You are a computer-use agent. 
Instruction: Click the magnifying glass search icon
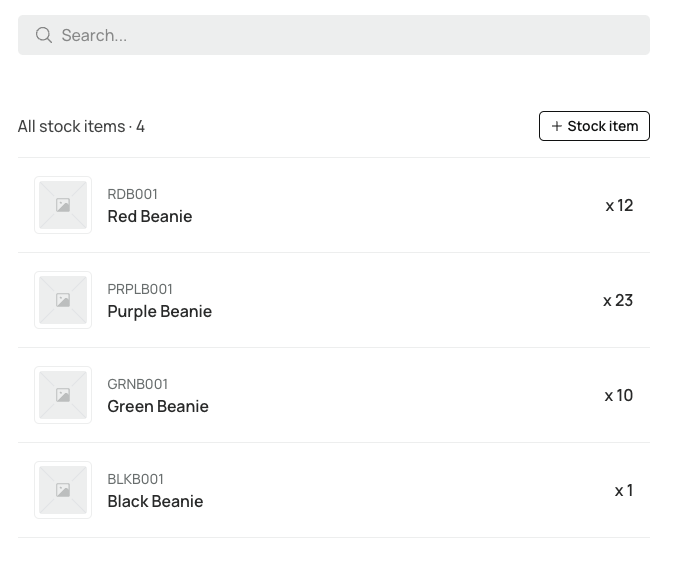44,35
